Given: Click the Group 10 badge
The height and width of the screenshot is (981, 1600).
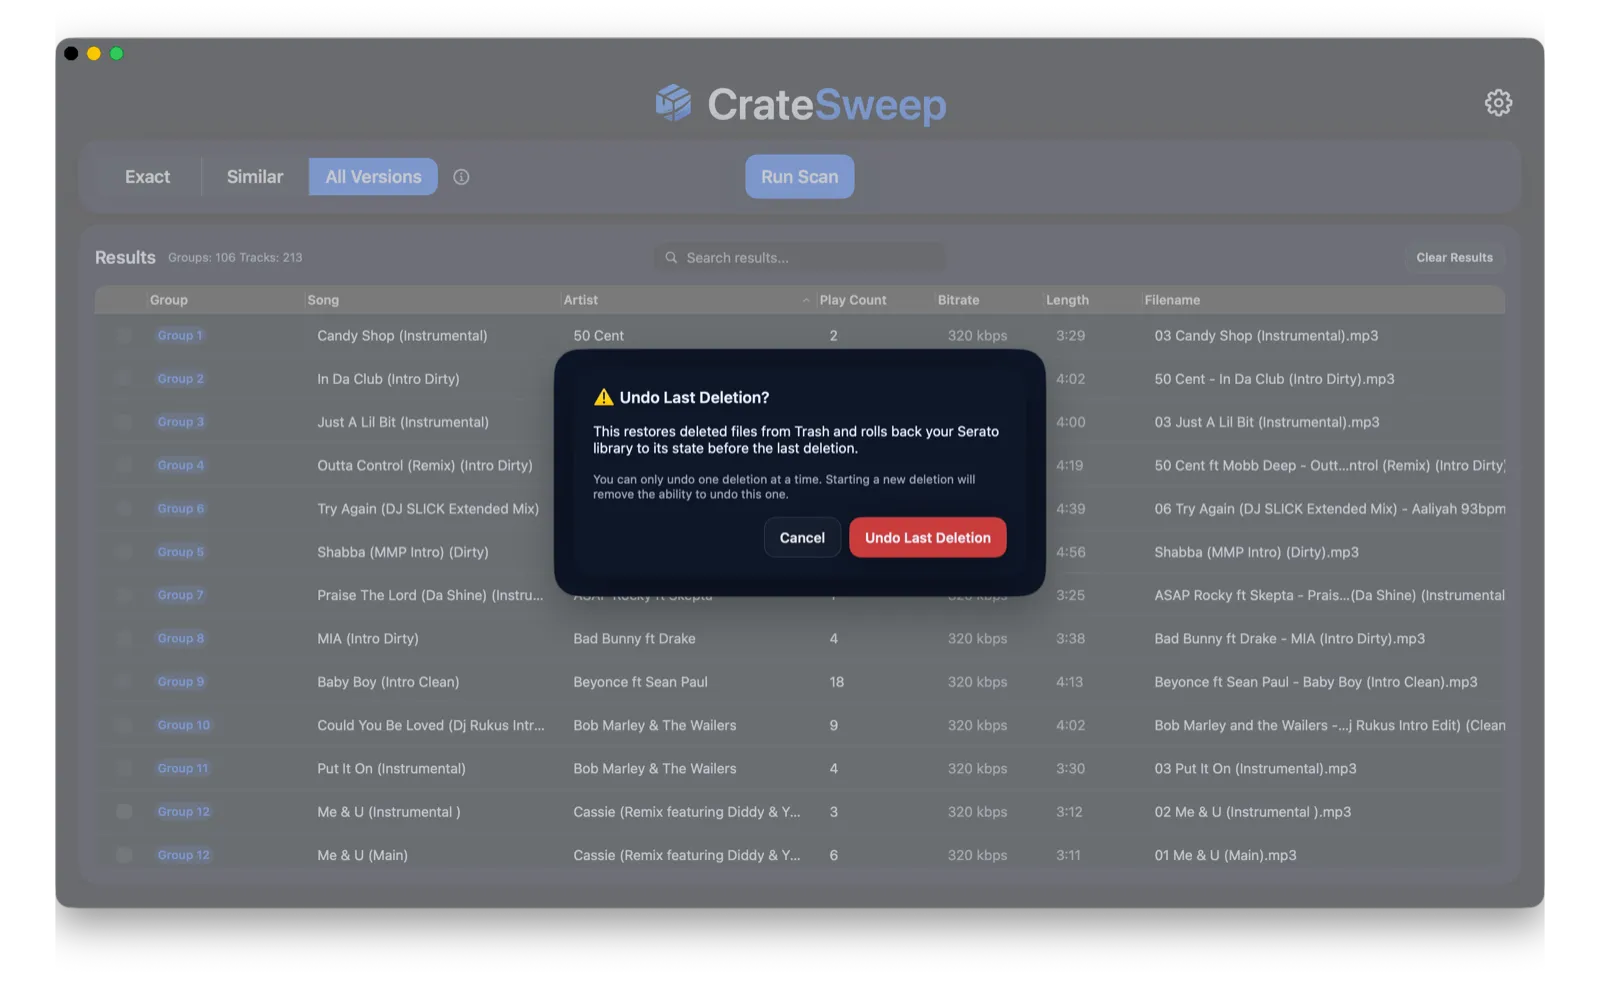Looking at the screenshot, I should pyautogui.click(x=184, y=725).
